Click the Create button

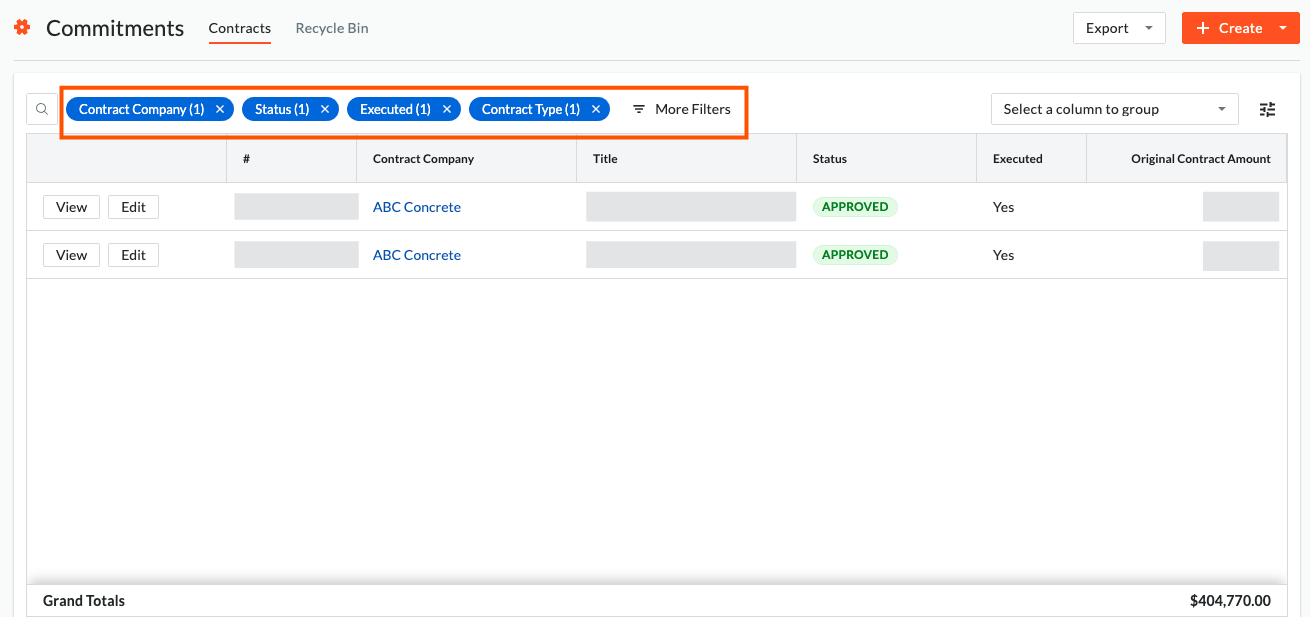(1234, 27)
